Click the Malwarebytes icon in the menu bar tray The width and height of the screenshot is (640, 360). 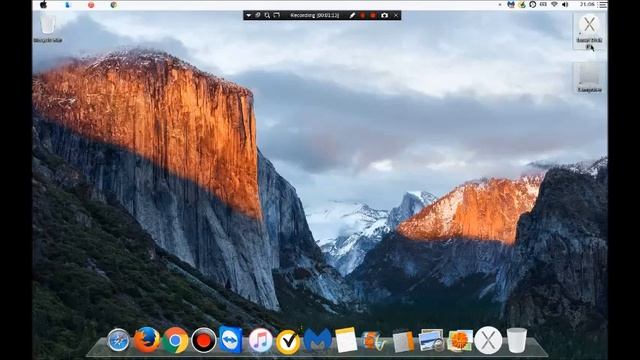point(511,4)
